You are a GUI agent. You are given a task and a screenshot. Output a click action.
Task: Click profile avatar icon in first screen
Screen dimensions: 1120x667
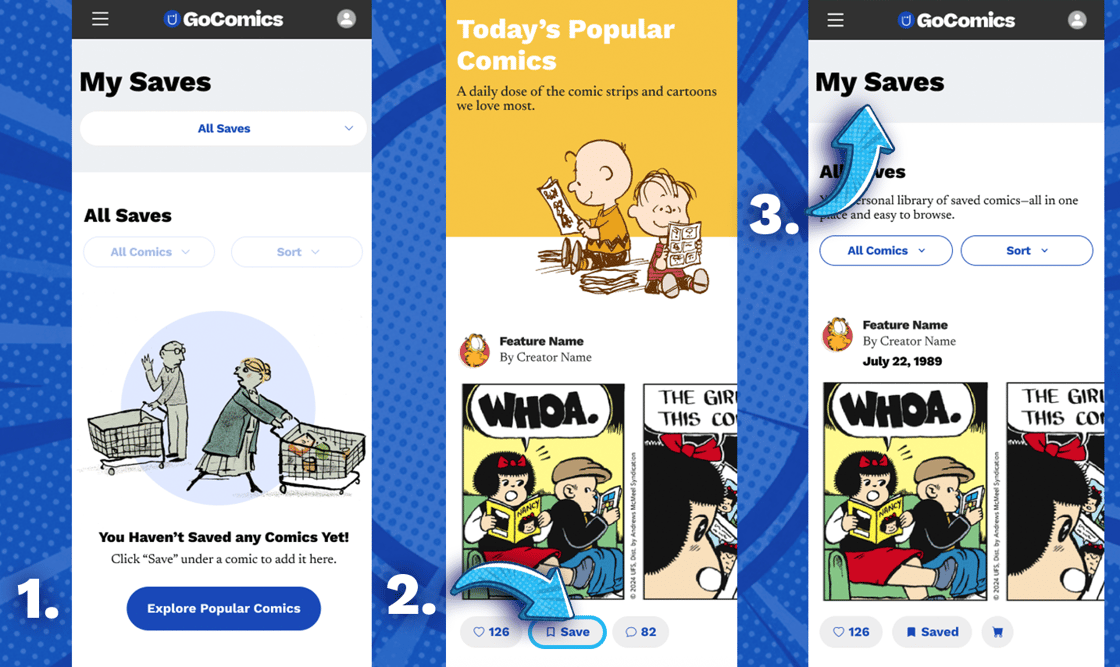346,19
